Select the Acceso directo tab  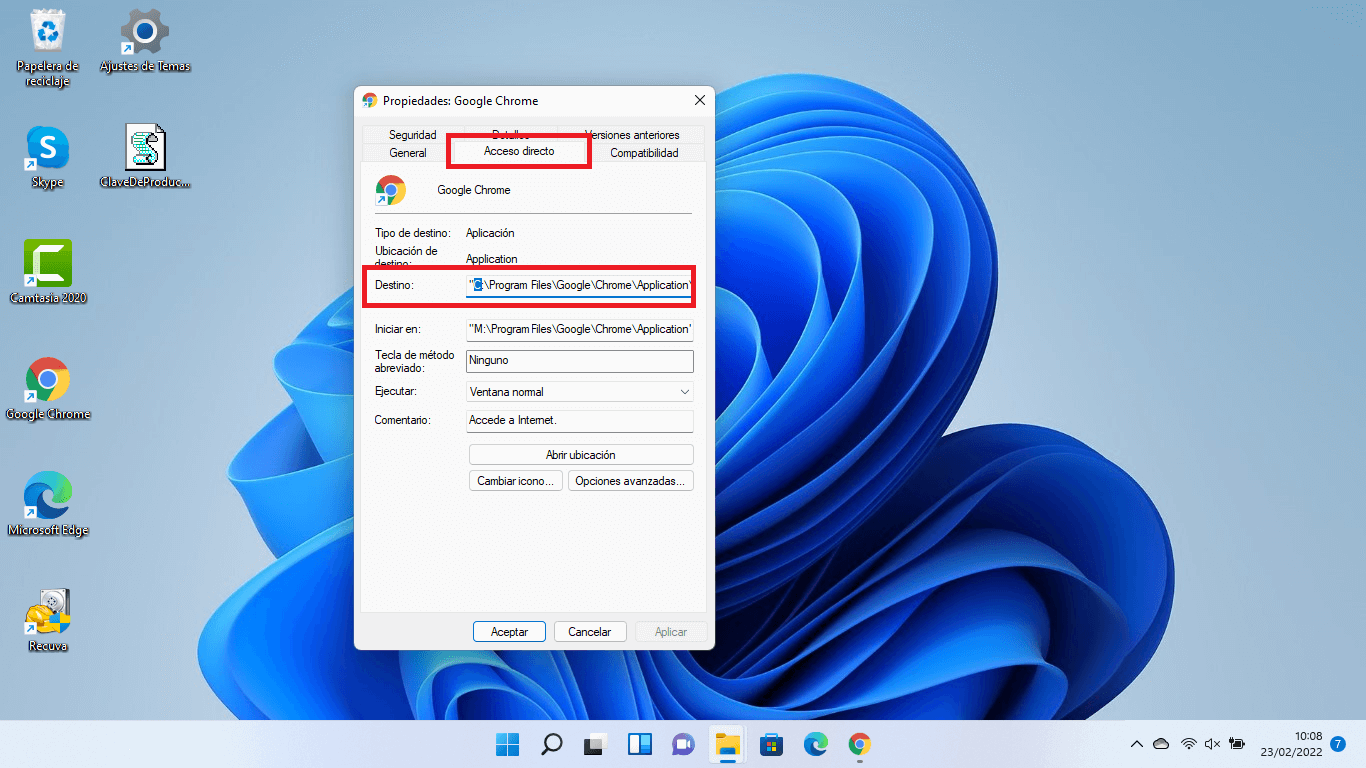coord(519,151)
